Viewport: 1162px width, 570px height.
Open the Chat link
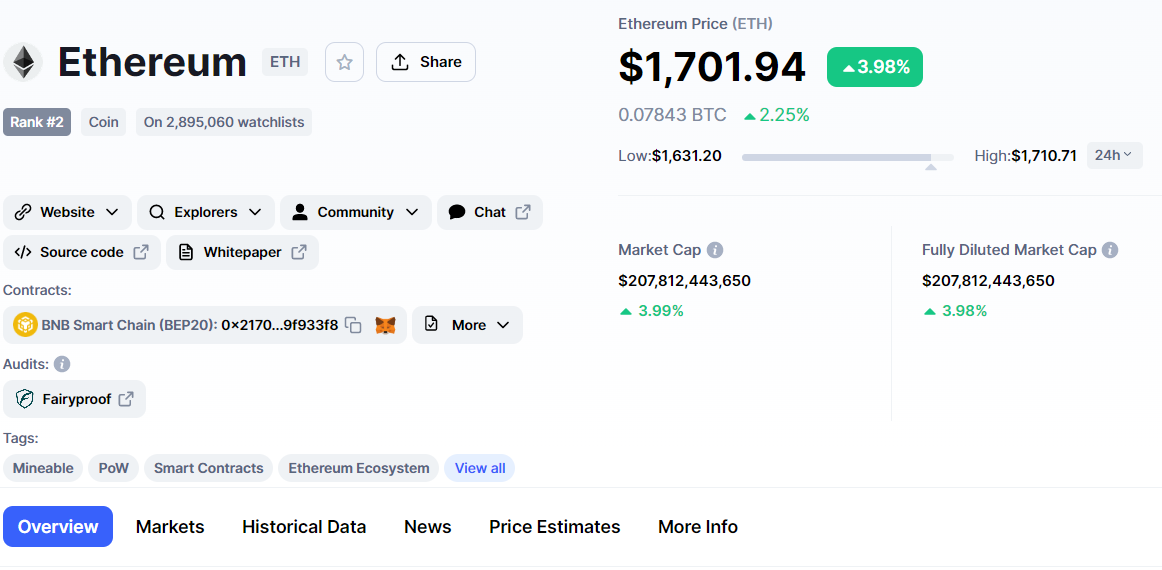(490, 212)
